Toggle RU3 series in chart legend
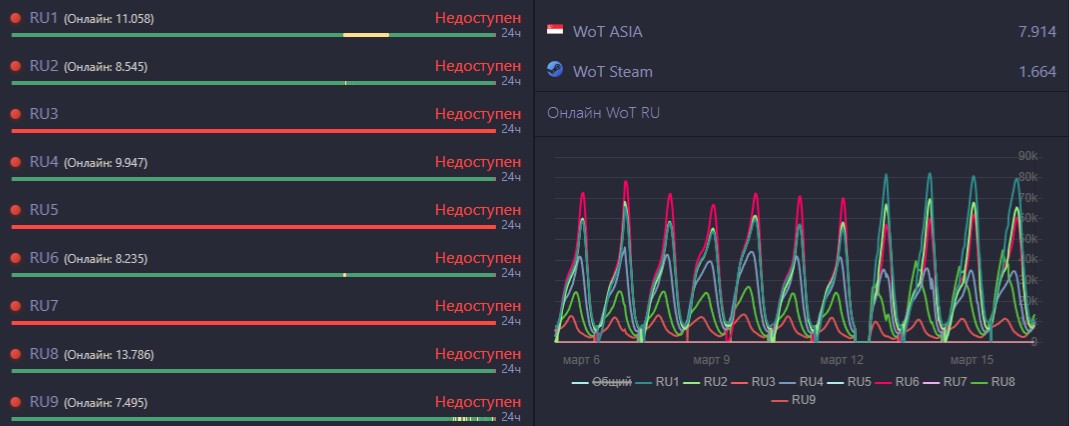The image size is (1069, 426). tap(753, 382)
